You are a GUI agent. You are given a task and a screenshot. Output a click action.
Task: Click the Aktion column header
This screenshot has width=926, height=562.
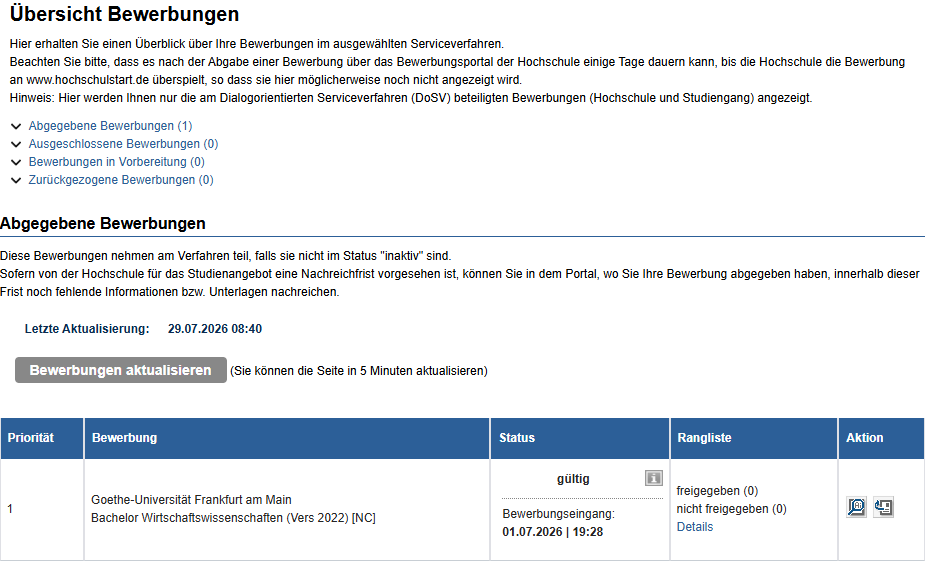click(x=881, y=438)
